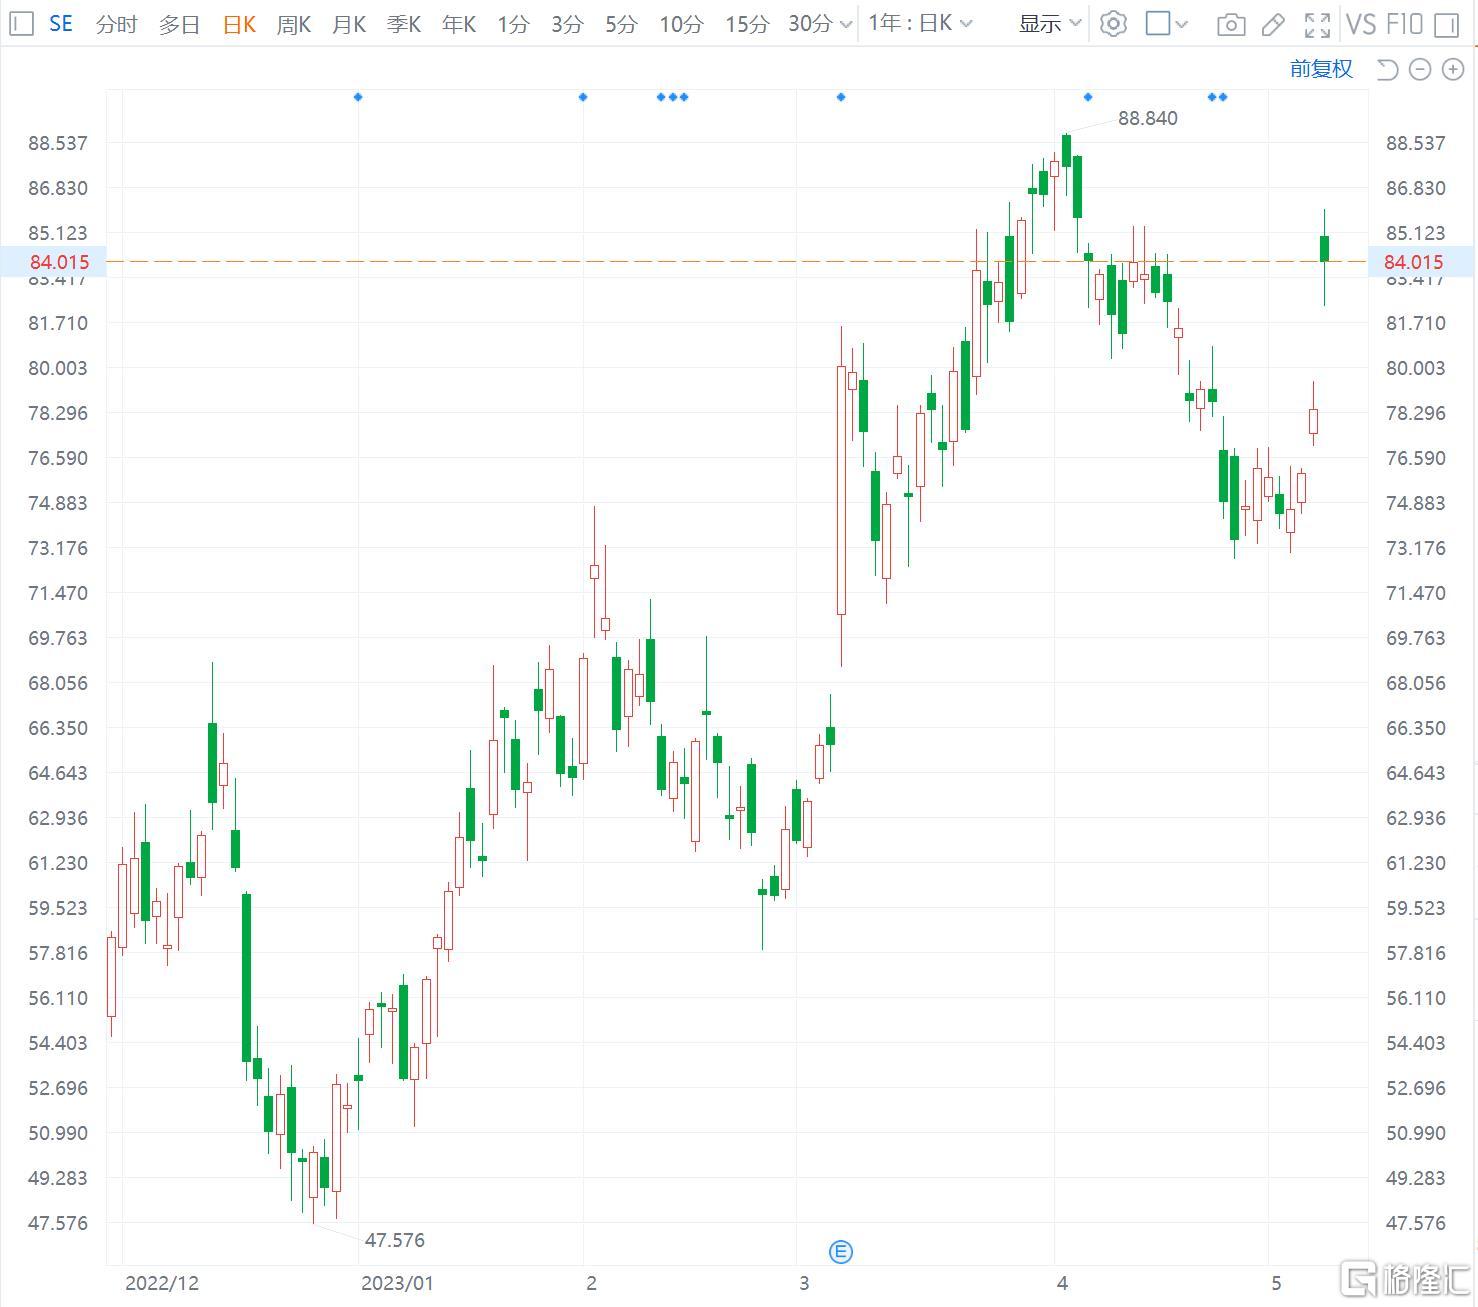Click the 47.576 low price label
This screenshot has width=1478, height=1307.
click(395, 1240)
